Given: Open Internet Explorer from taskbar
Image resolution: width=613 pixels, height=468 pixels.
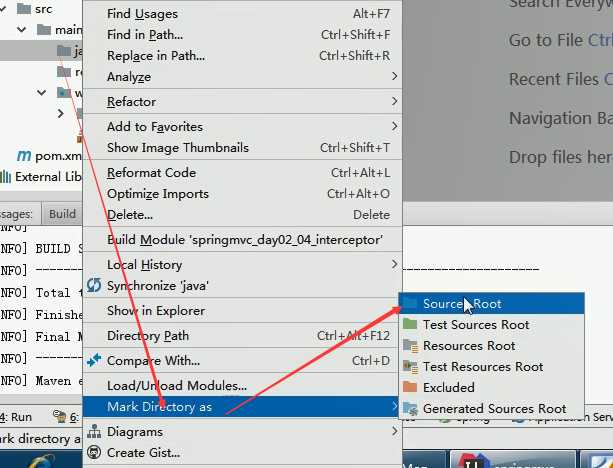Looking at the screenshot, I should 41,461.
